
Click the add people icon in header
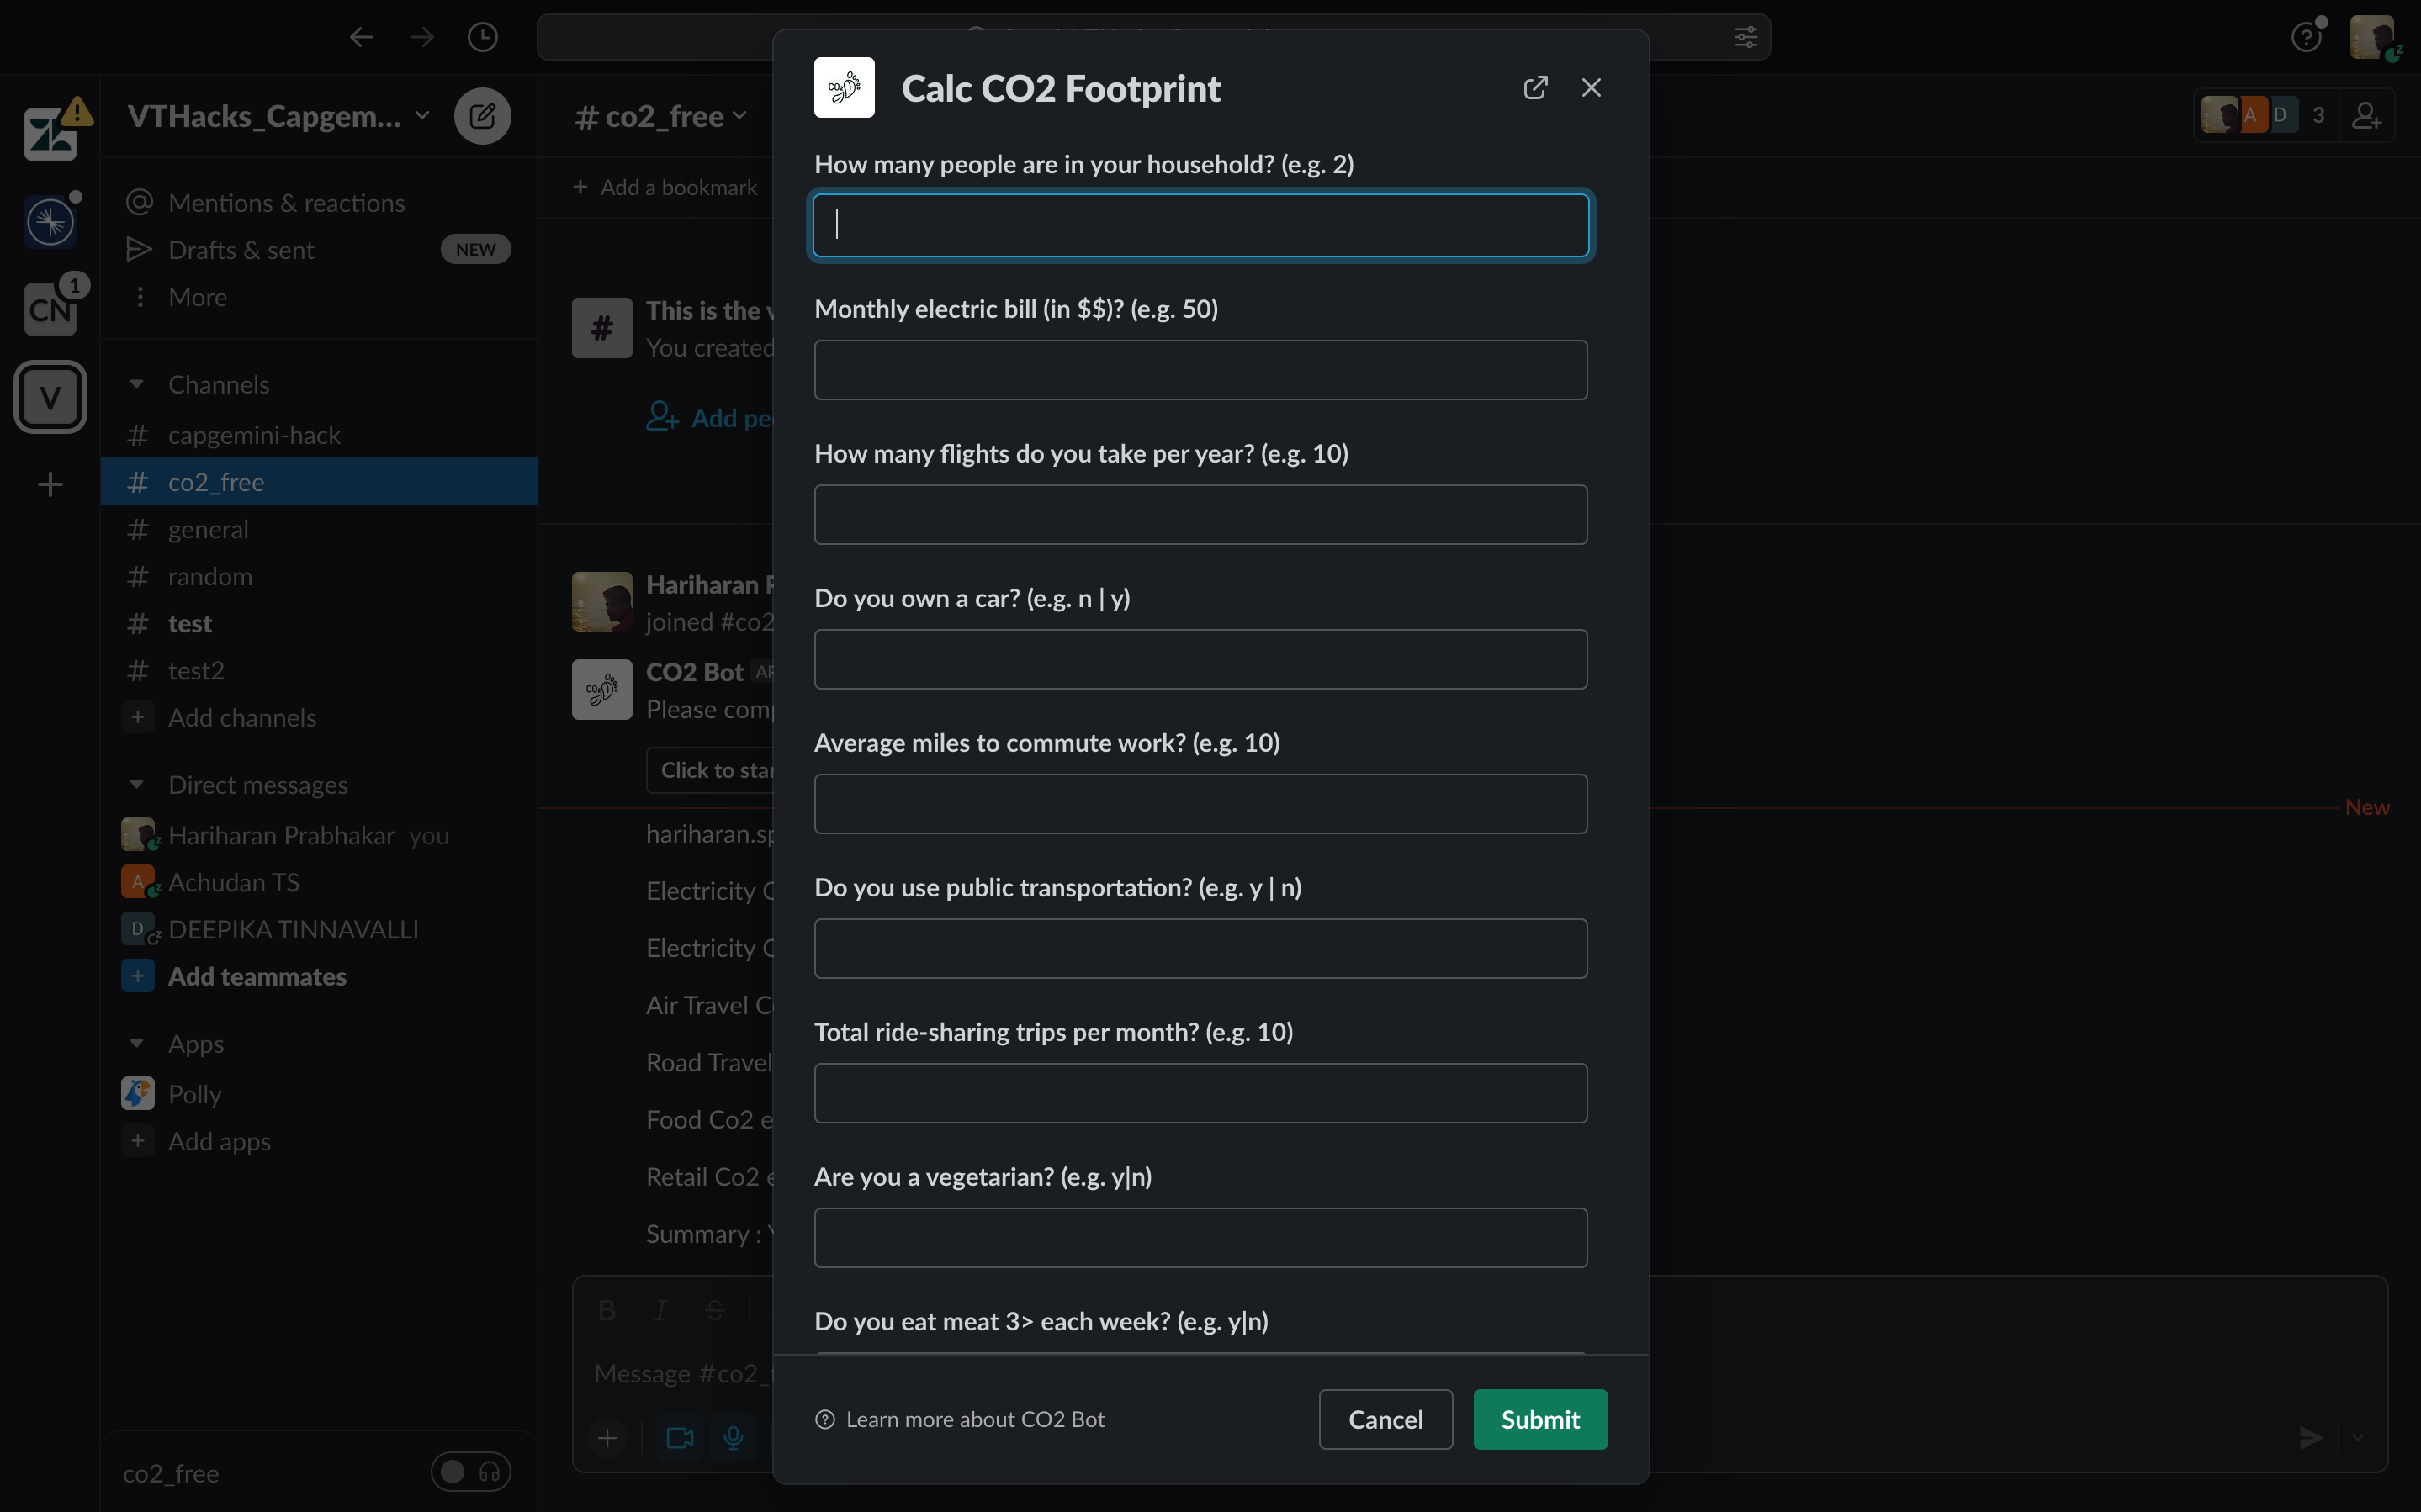point(2366,116)
